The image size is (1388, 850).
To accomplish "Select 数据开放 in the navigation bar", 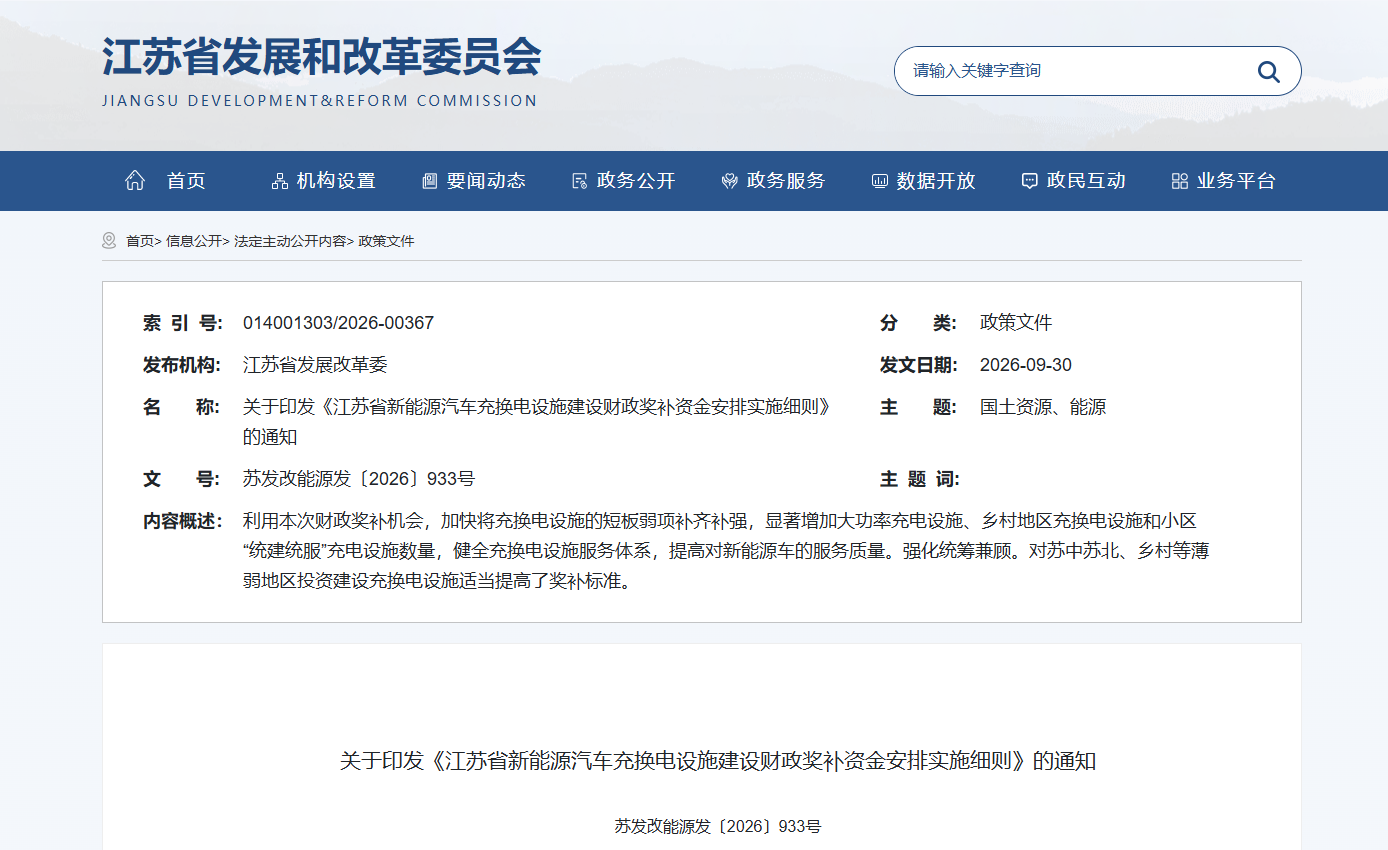I will [x=936, y=181].
